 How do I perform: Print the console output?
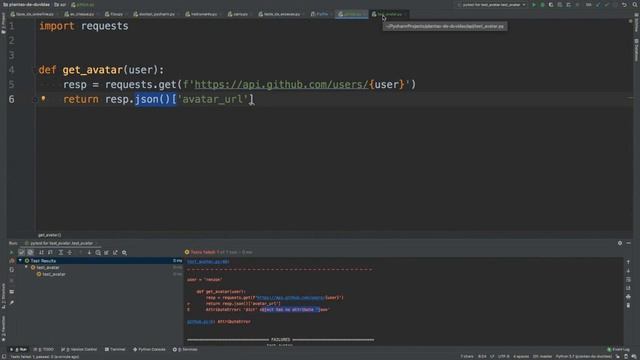(628, 297)
